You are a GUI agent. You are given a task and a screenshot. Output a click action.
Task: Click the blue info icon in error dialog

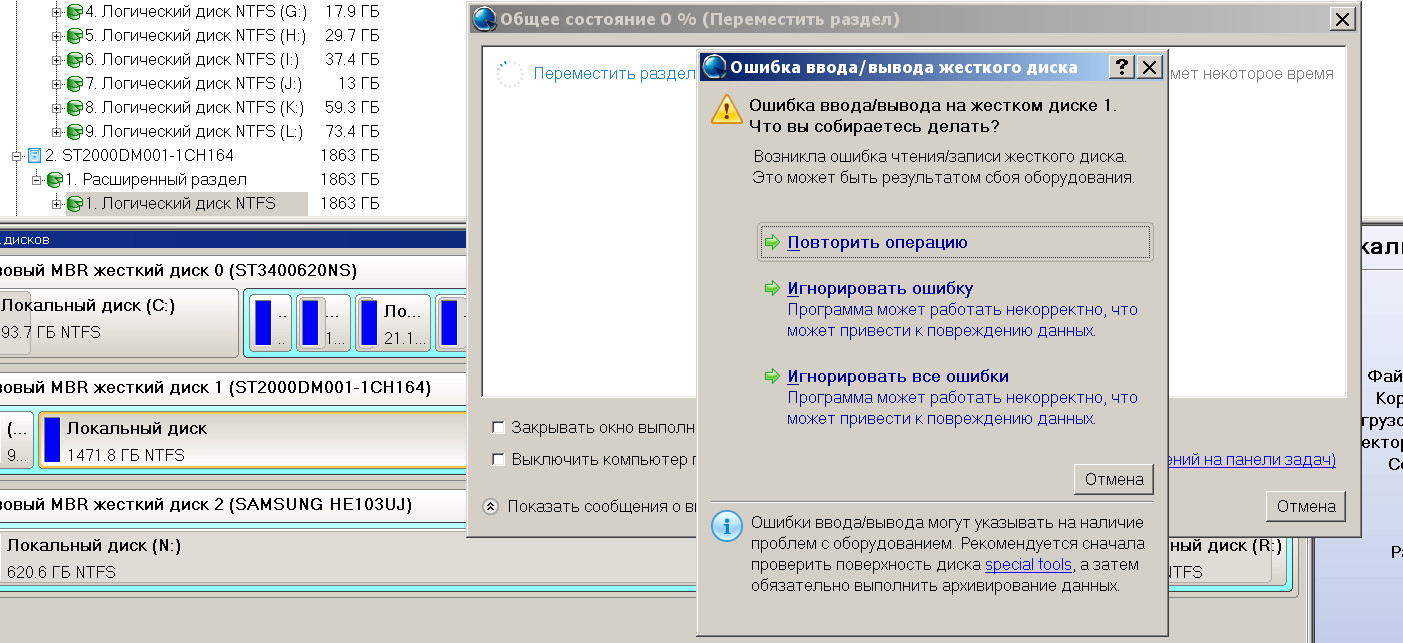point(727,526)
